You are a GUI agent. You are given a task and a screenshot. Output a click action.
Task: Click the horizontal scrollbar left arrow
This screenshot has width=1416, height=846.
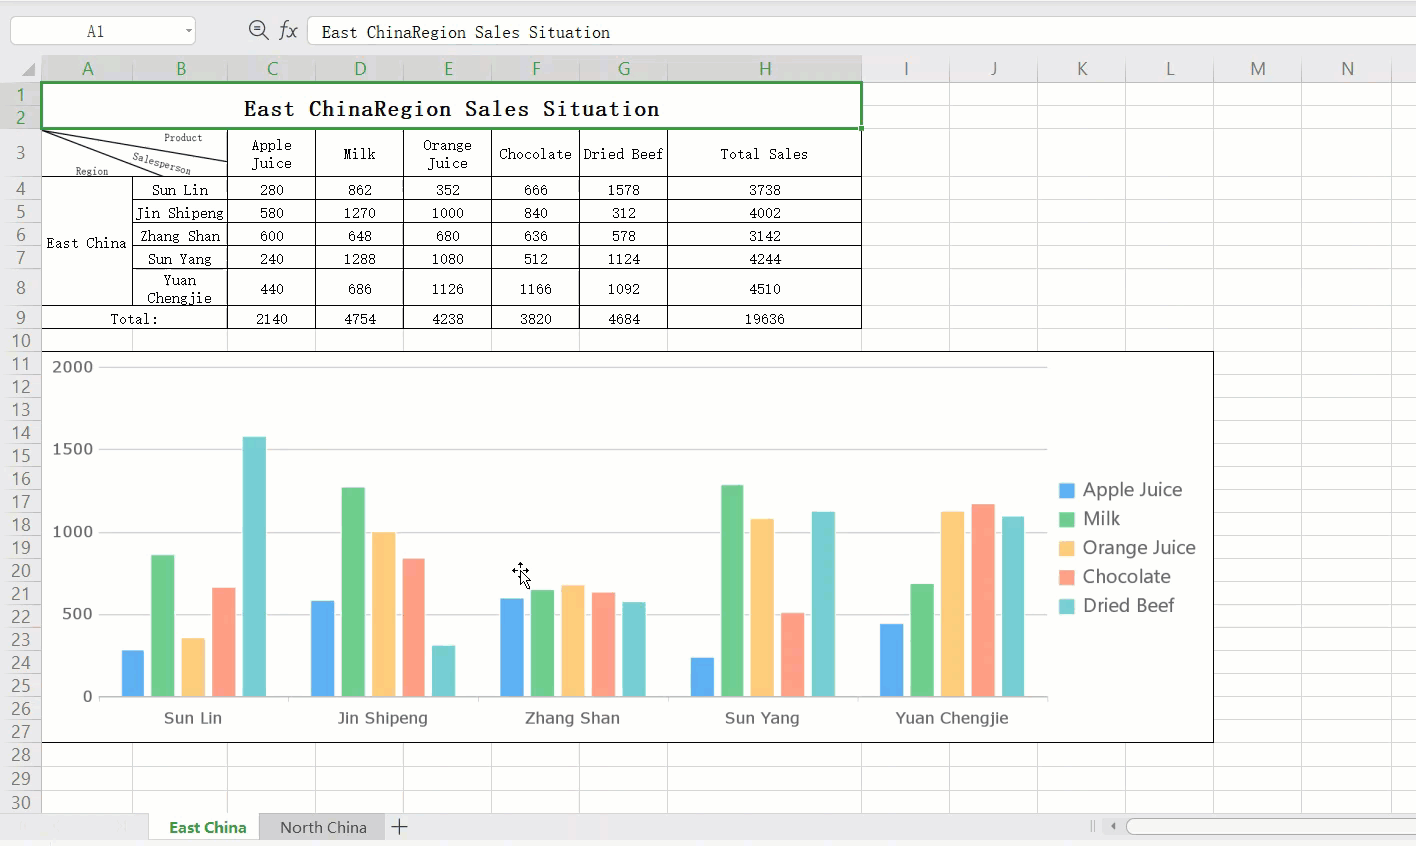(1113, 826)
